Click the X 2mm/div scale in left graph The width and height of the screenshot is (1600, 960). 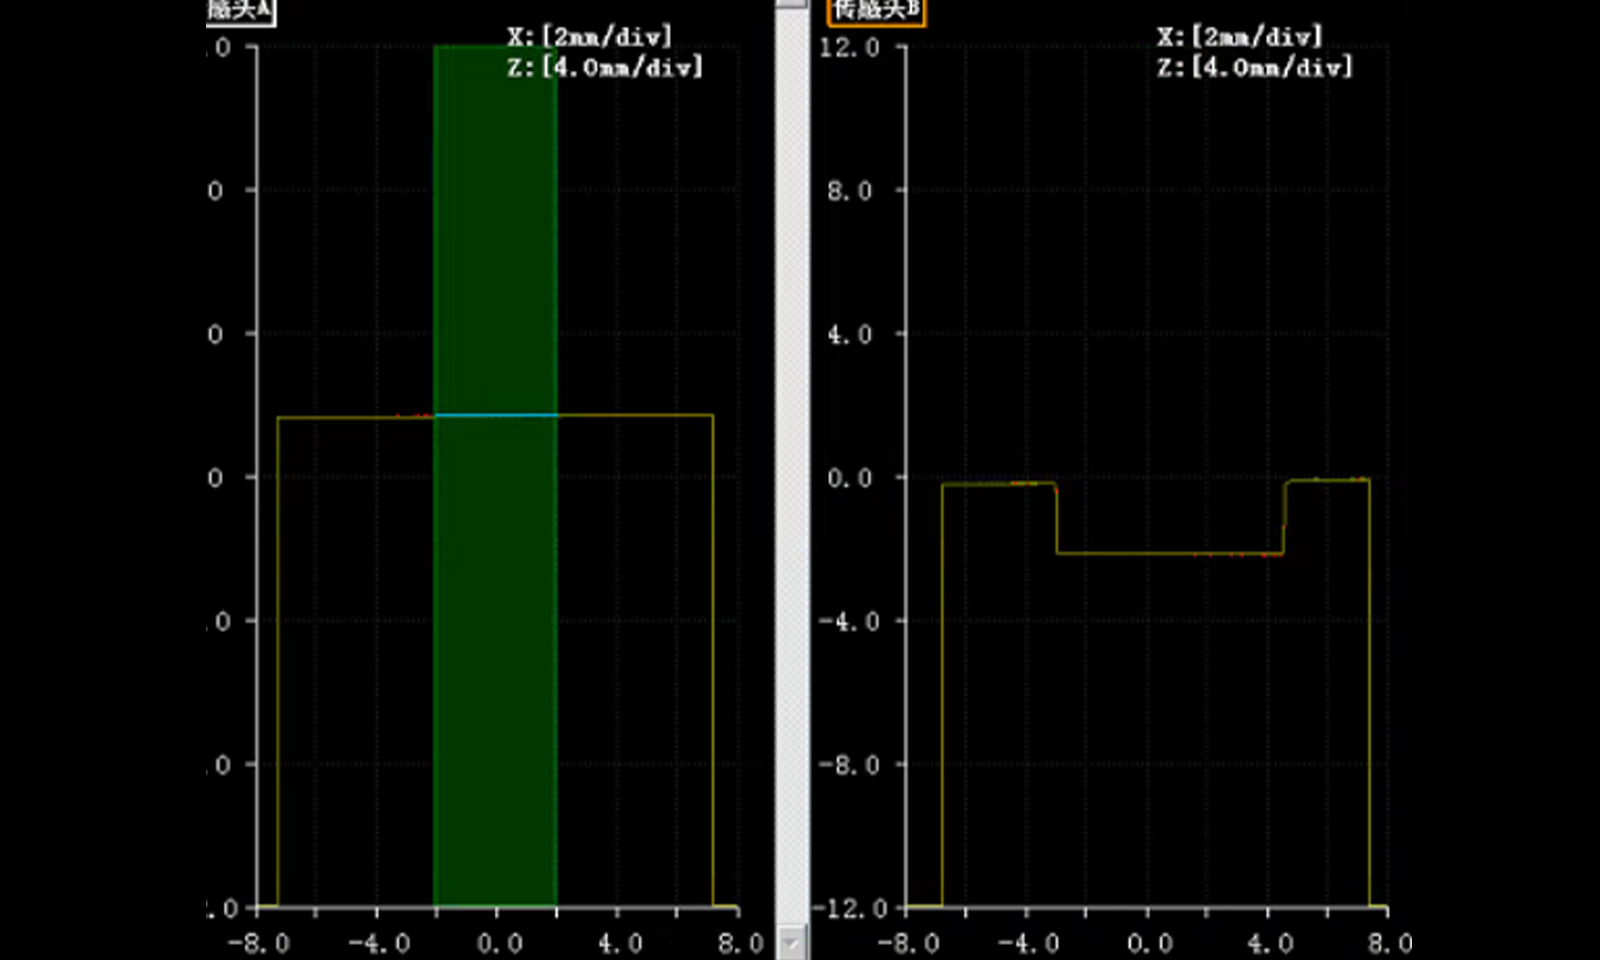(590, 37)
